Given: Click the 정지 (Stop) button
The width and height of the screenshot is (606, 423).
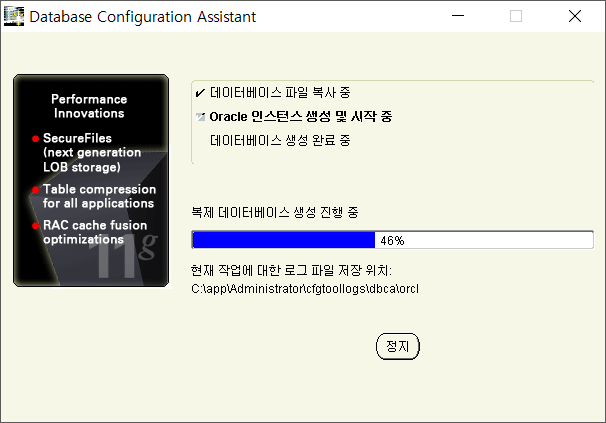Looking at the screenshot, I should coord(398,346).
